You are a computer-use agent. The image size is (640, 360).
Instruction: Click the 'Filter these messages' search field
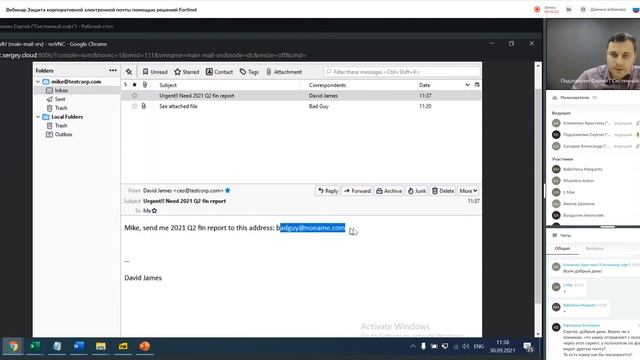click(x=402, y=72)
